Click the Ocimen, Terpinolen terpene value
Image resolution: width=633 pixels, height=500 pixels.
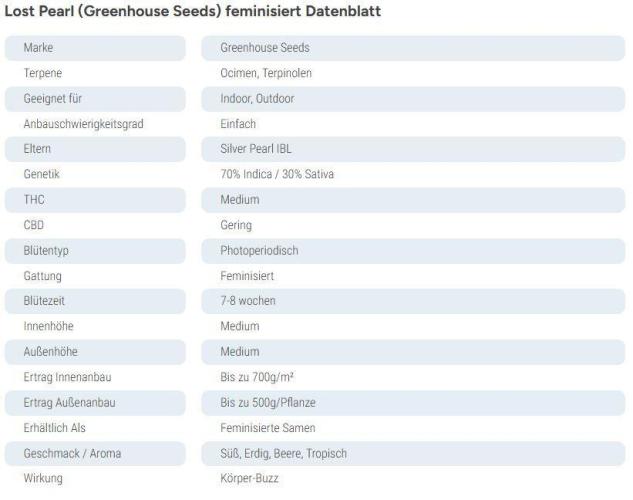[x=266, y=73]
